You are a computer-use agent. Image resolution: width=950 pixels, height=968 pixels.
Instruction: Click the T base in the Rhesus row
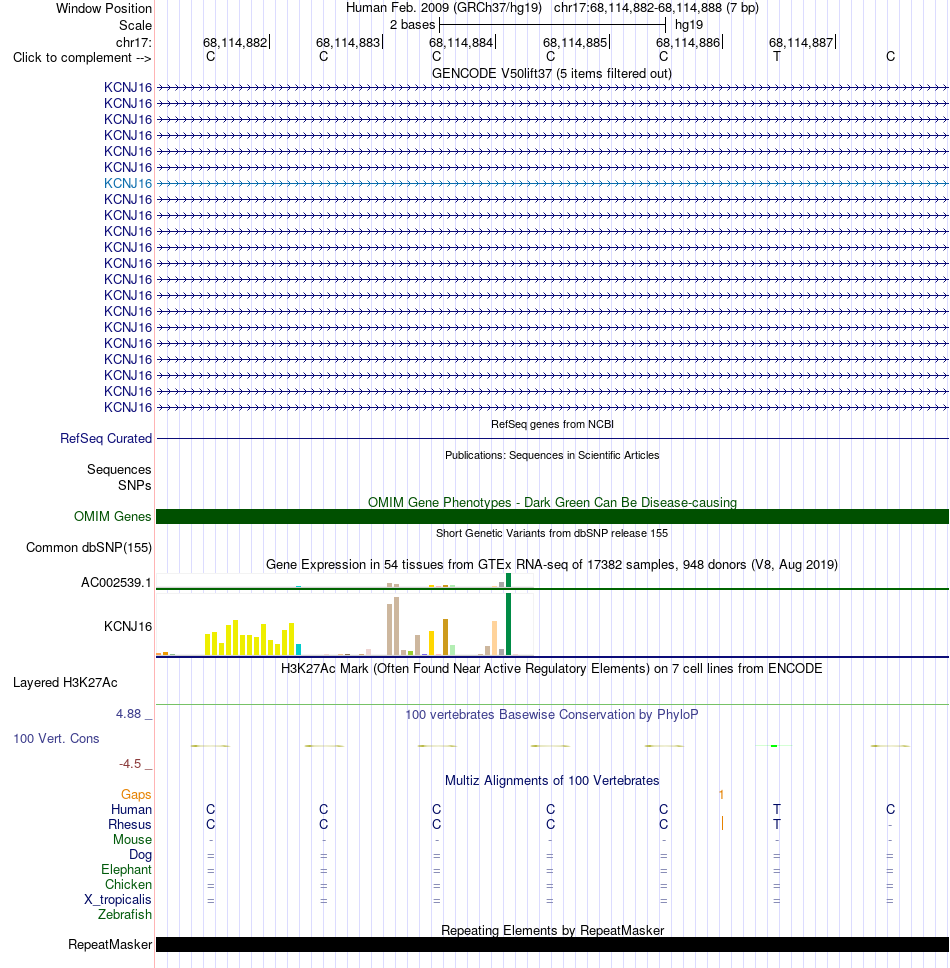(x=777, y=824)
